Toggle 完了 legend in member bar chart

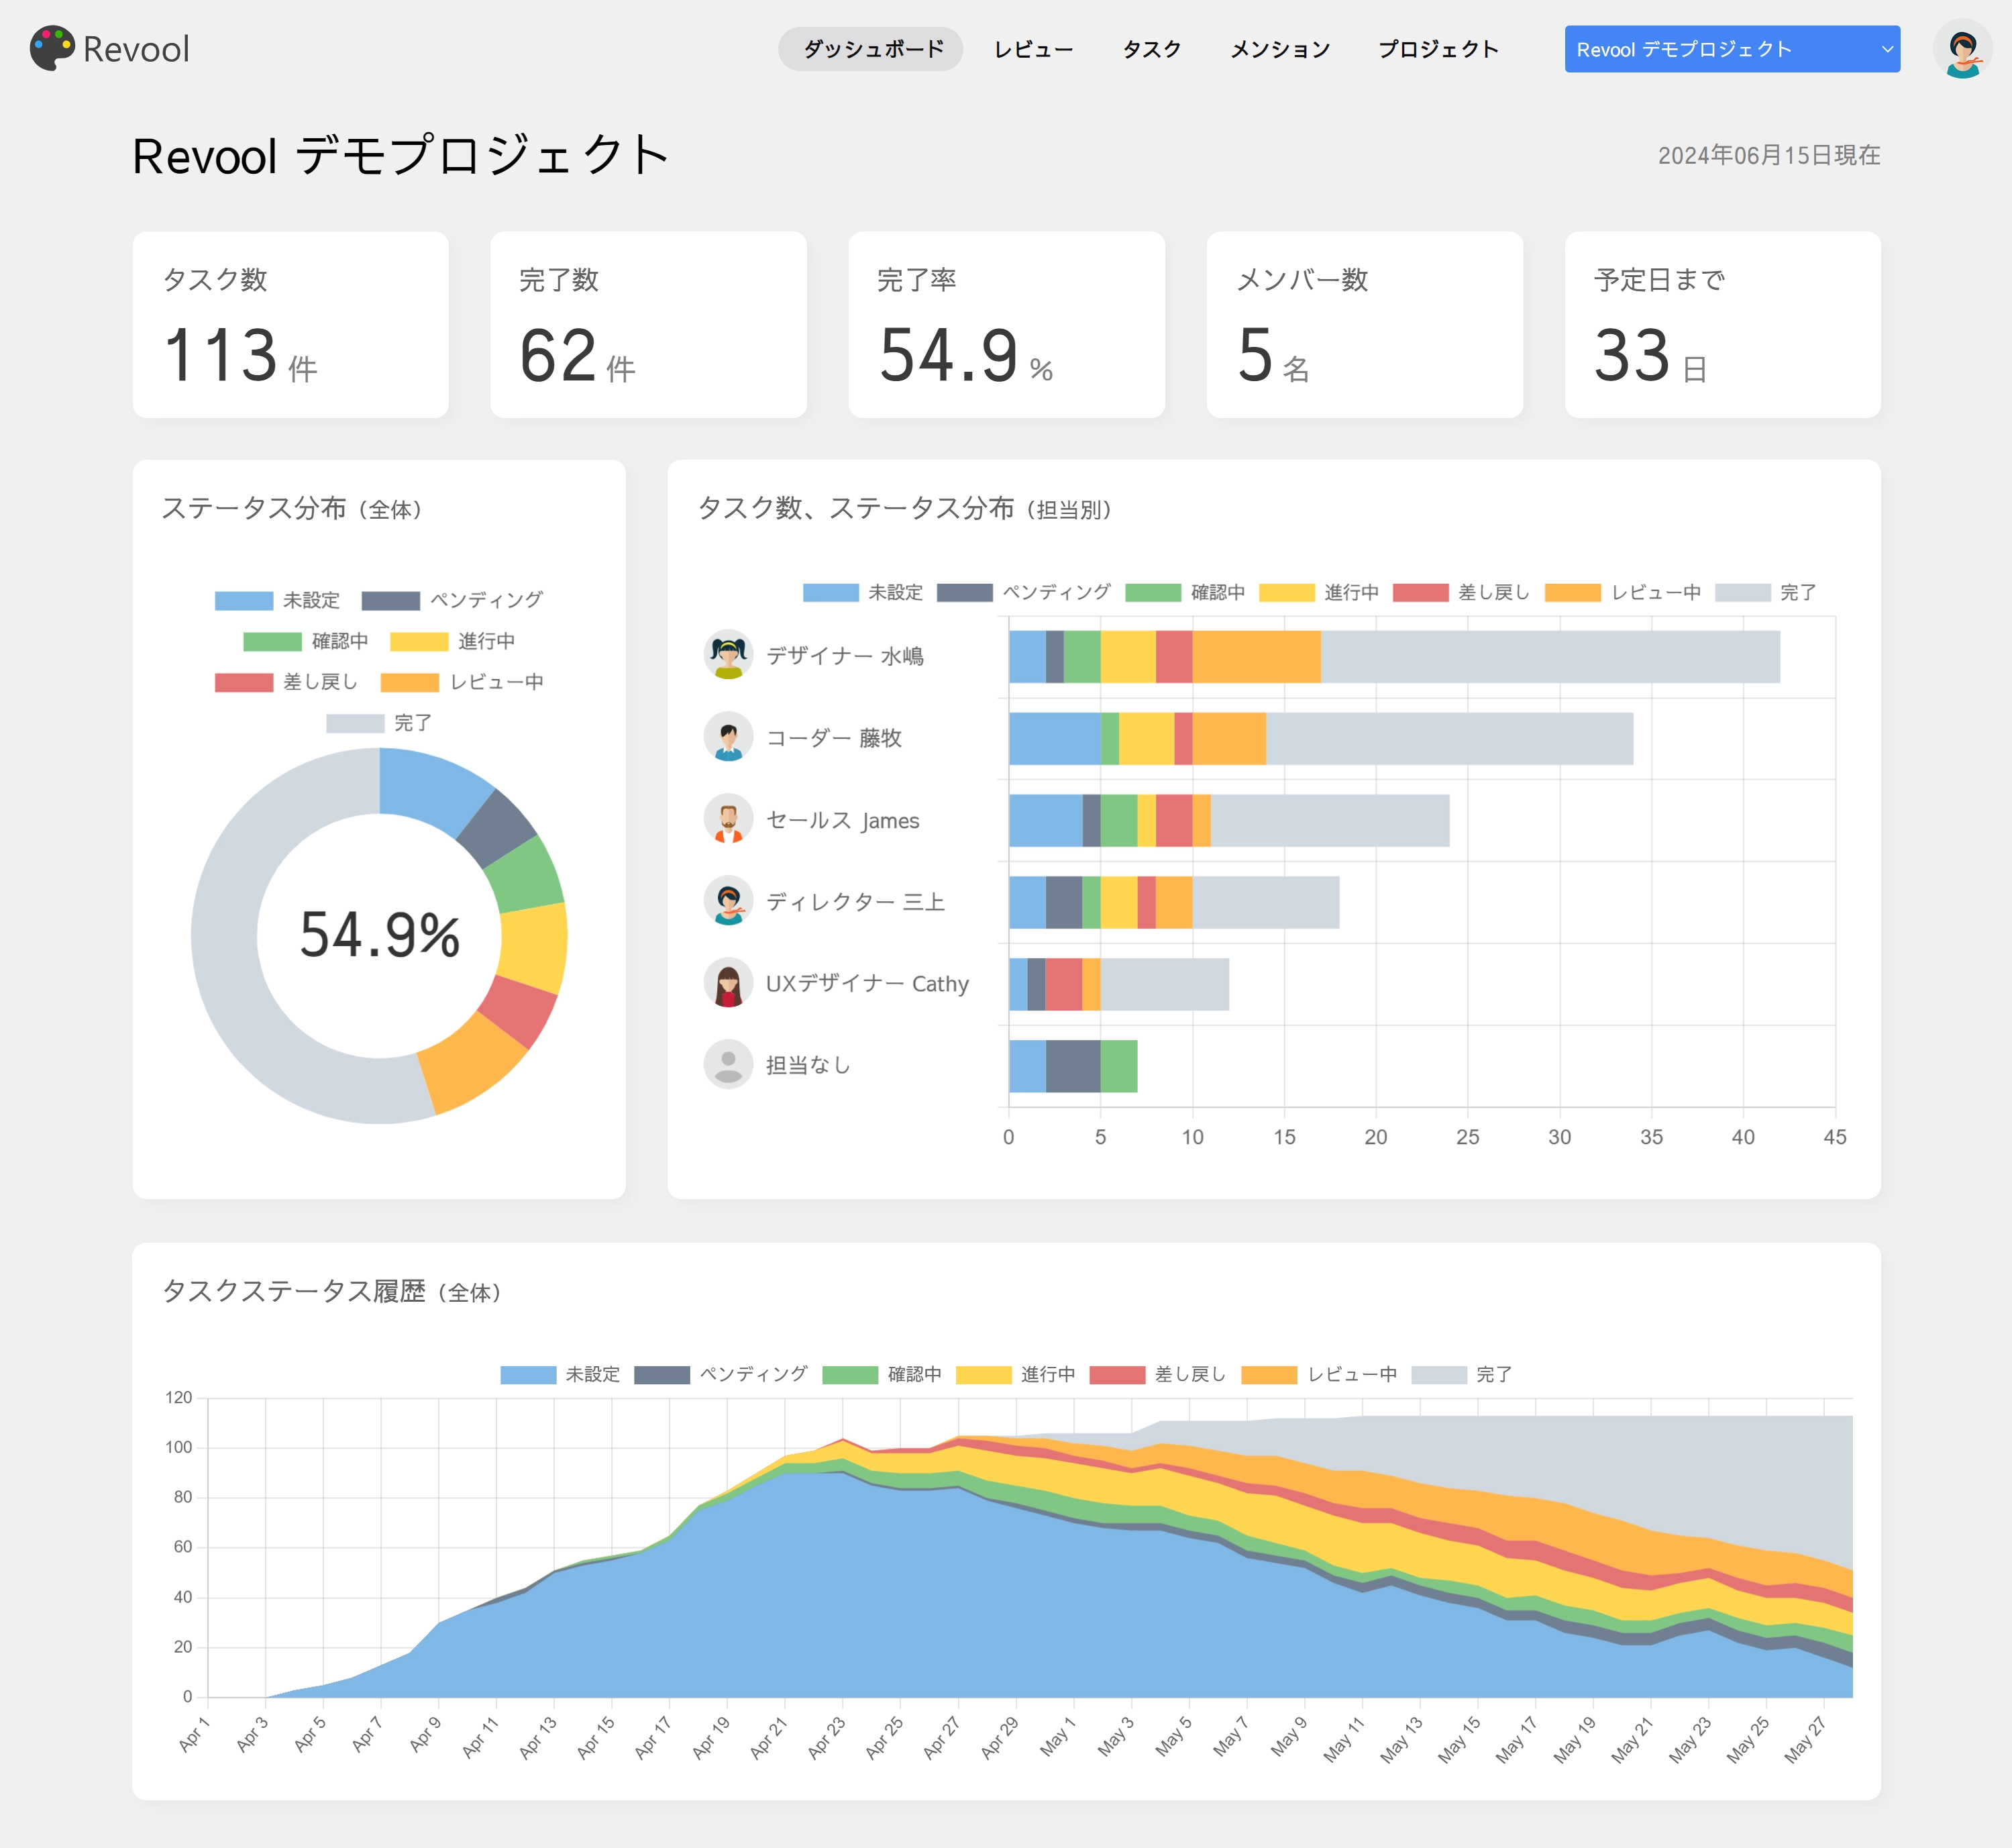pos(1765,592)
